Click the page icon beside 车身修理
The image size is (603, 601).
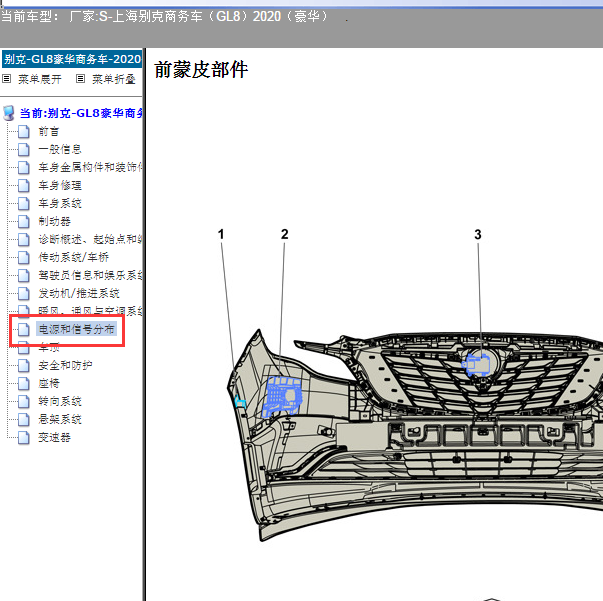(24, 185)
